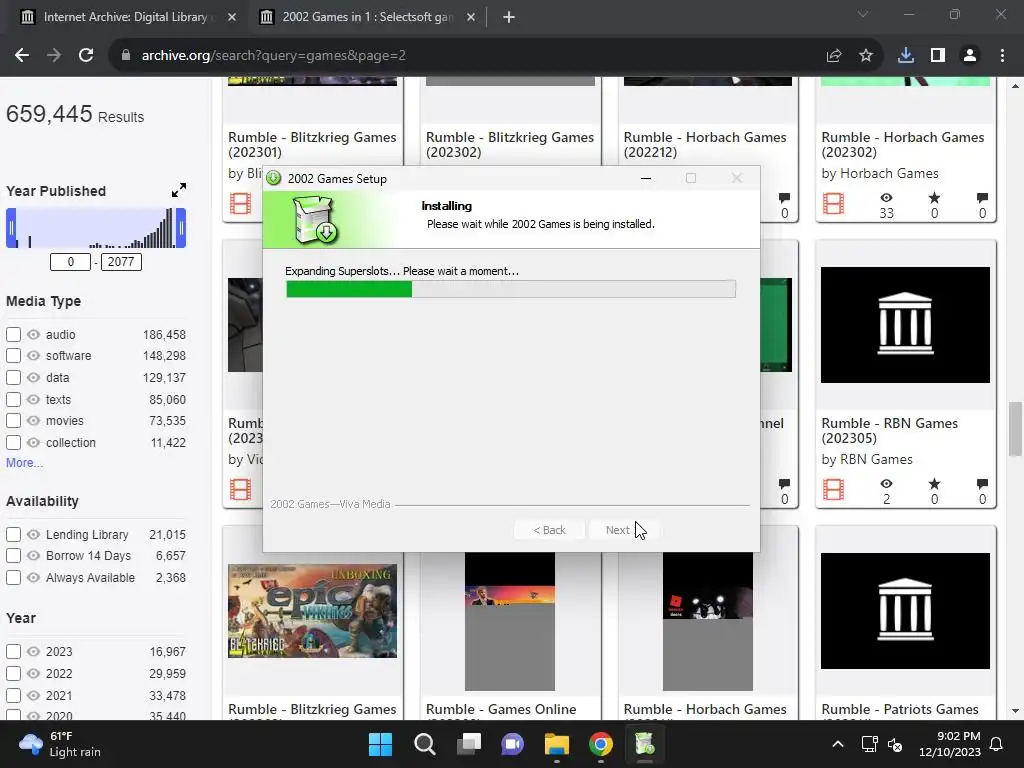Check the Lending Library availability filter

[13, 534]
